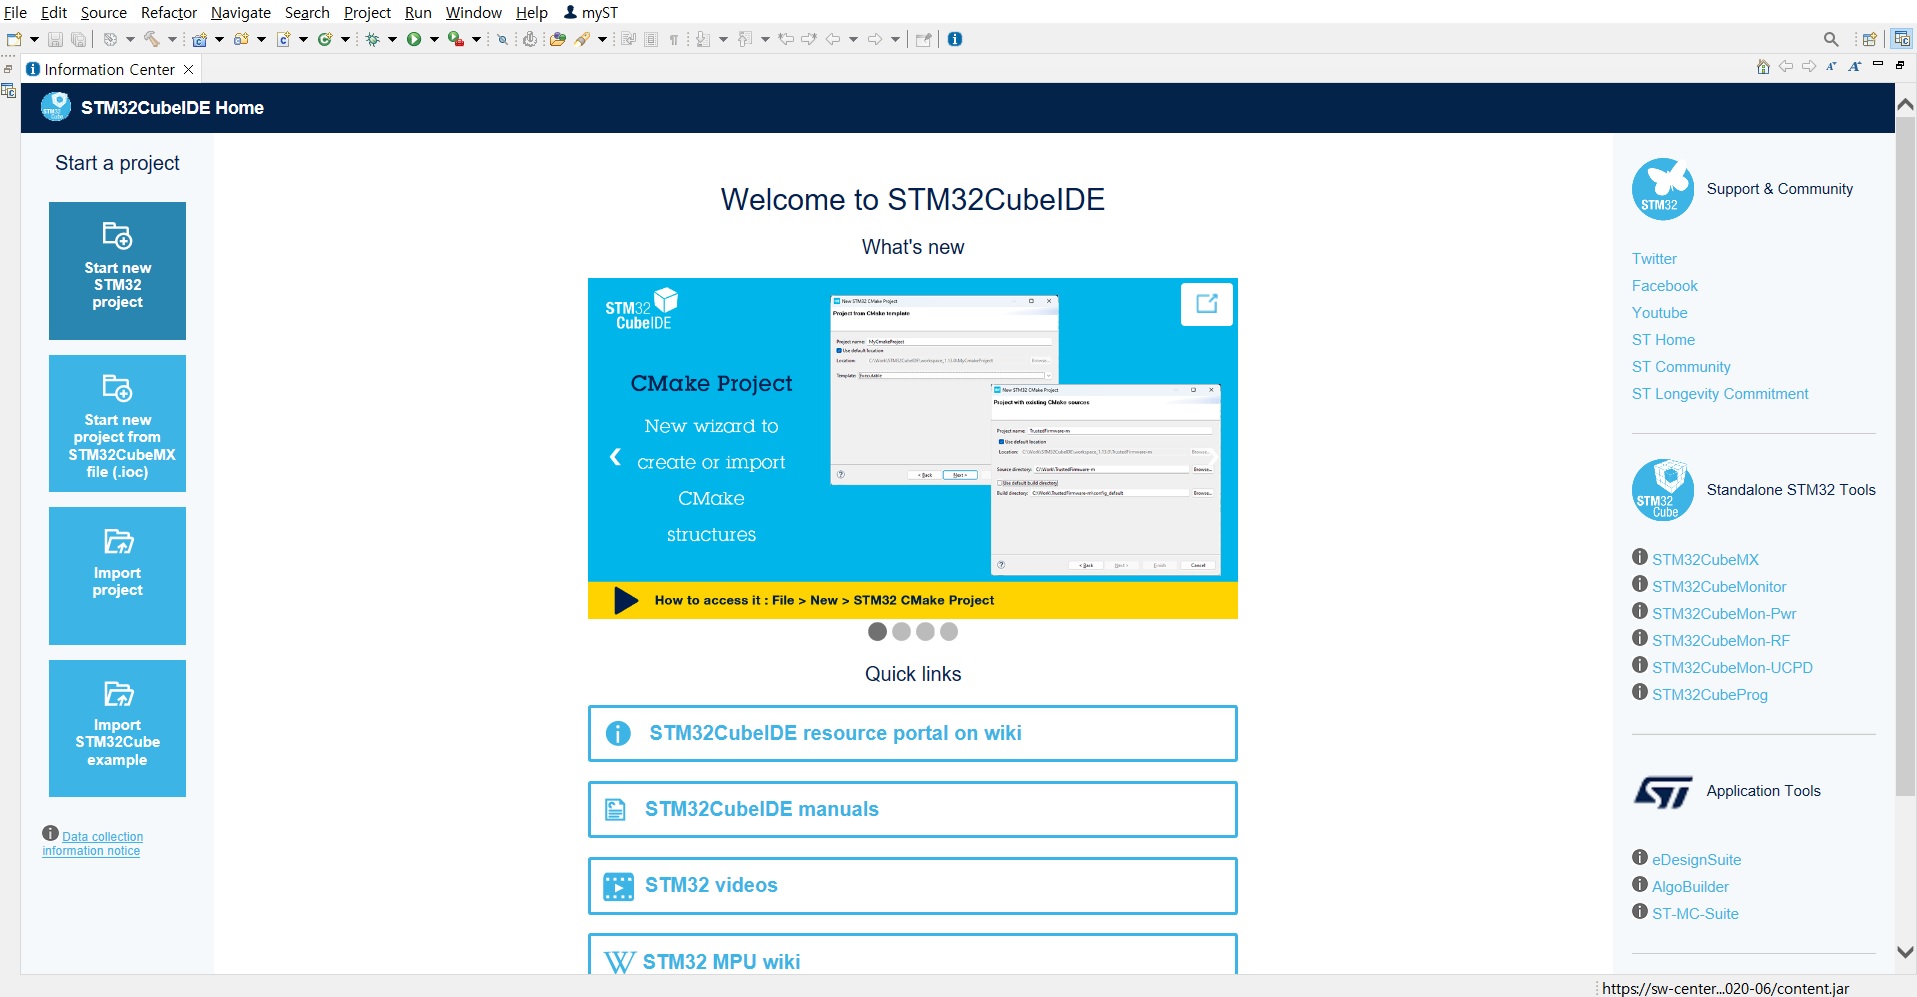Open Data collection information notice link
Viewport: 1917px width, 997px height.
click(x=93, y=843)
